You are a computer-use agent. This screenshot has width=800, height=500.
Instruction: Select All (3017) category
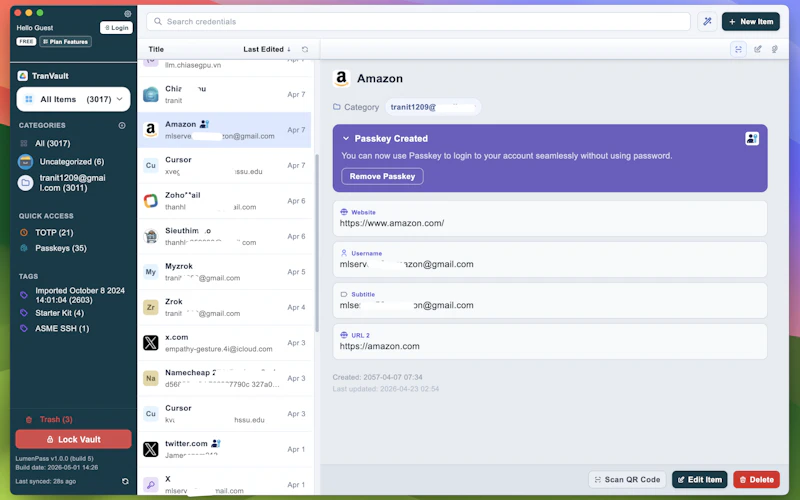[52, 143]
